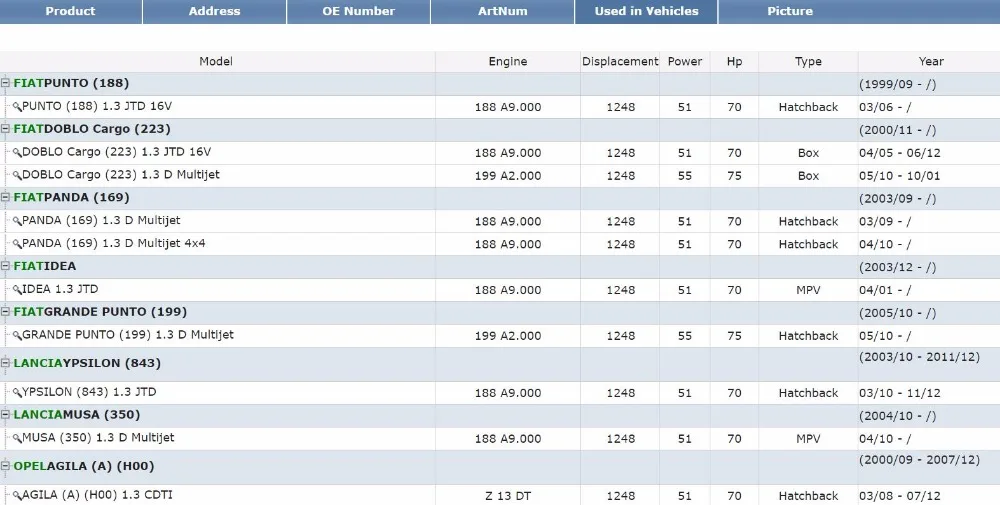Open the IDEA 1.3 JTD entry

[61, 289]
